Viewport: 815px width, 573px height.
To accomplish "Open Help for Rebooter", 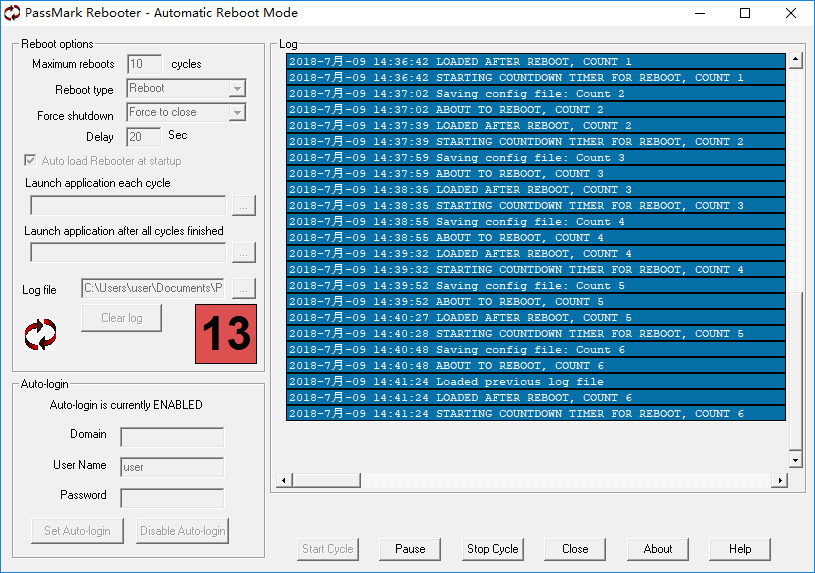I will pyautogui.click(x=739, y=549).
